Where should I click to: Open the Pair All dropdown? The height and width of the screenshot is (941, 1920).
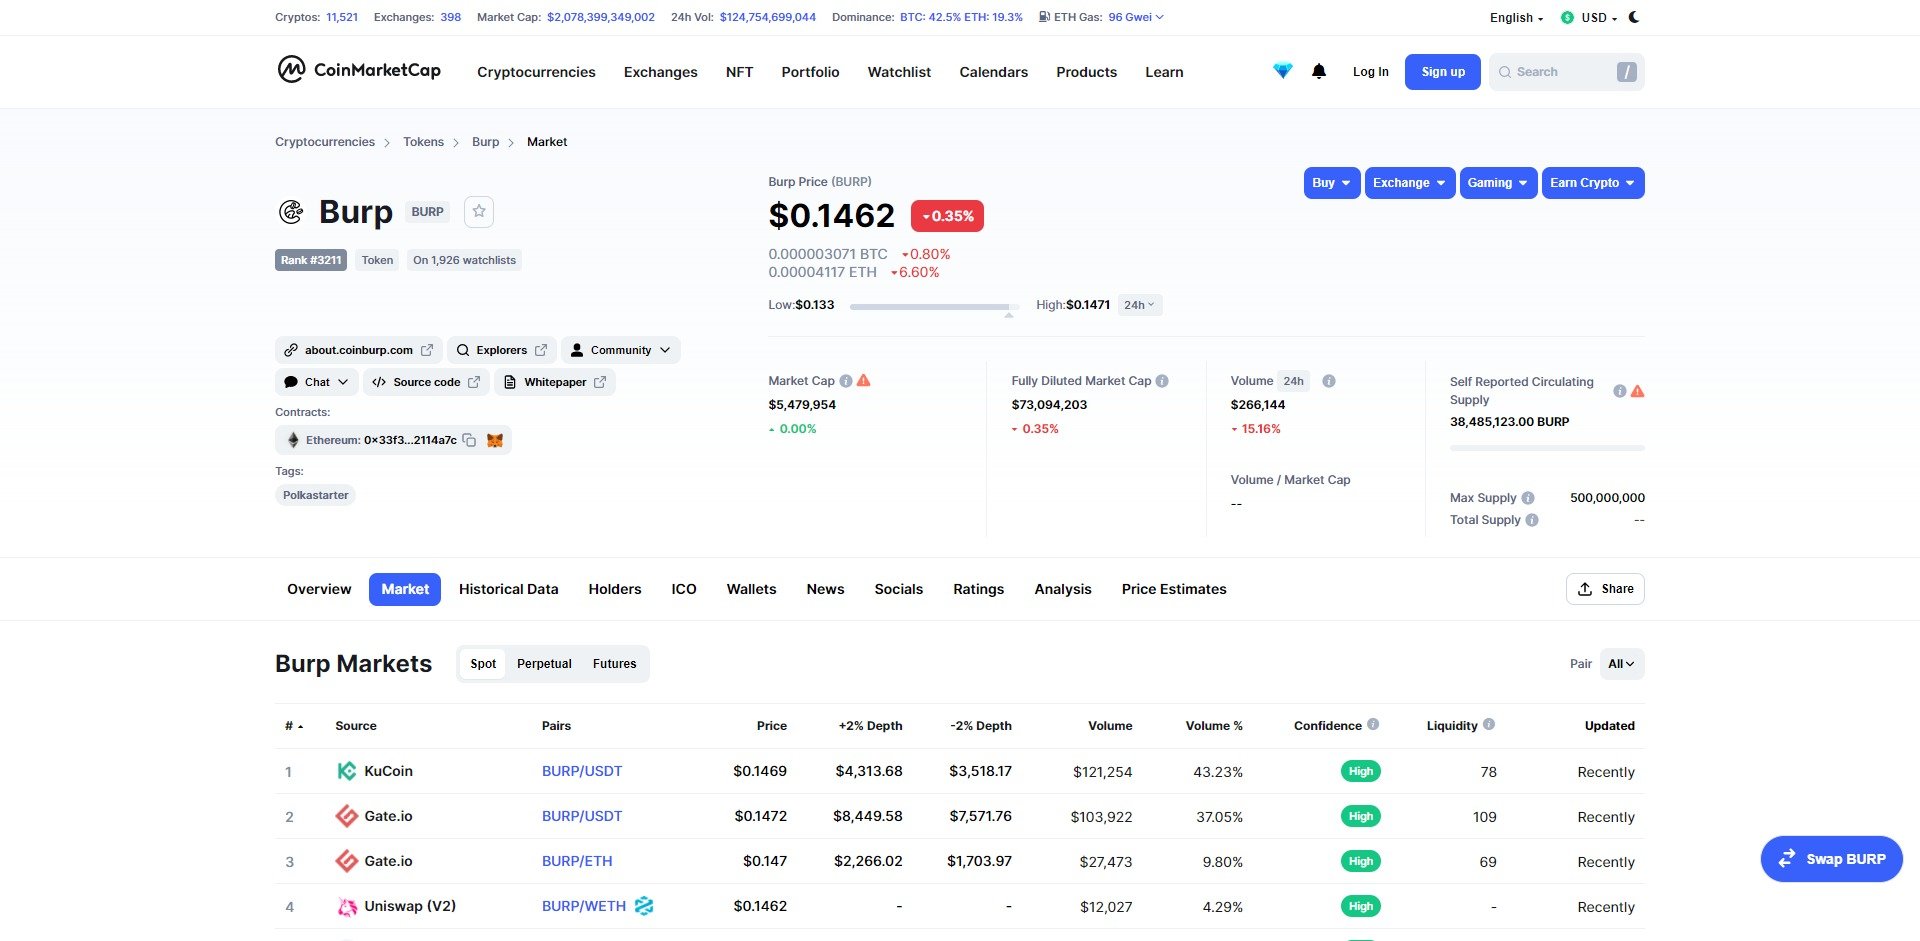coord(1620,663)
